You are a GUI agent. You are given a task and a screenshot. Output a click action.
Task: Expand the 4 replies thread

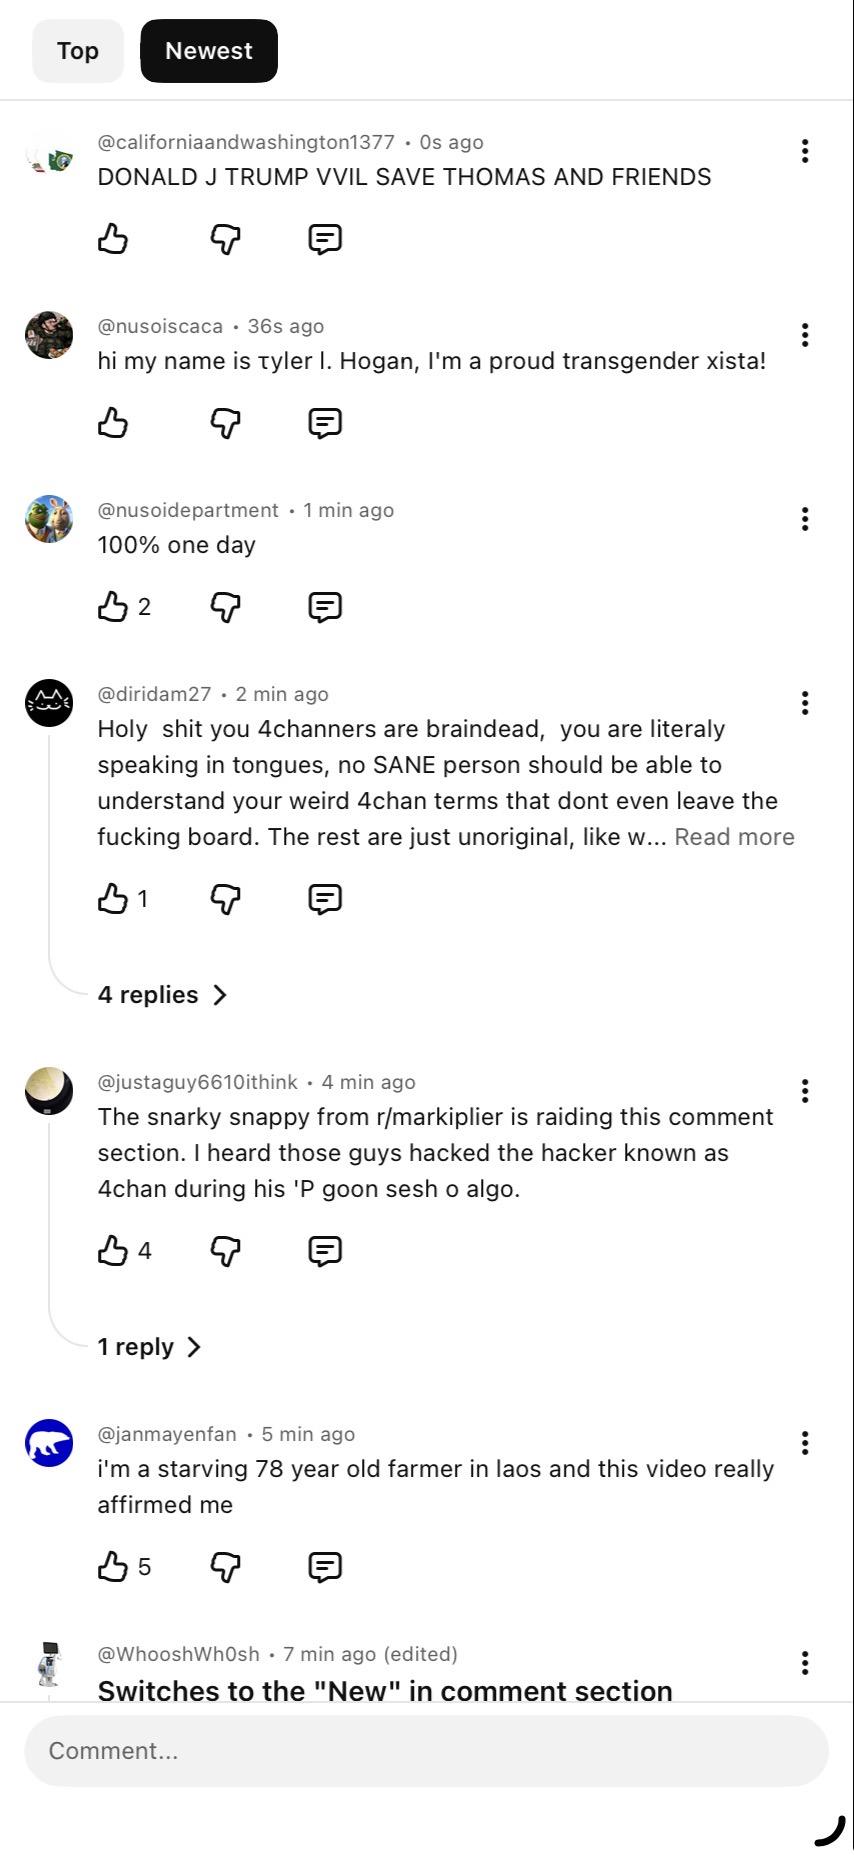click(162, 995)
